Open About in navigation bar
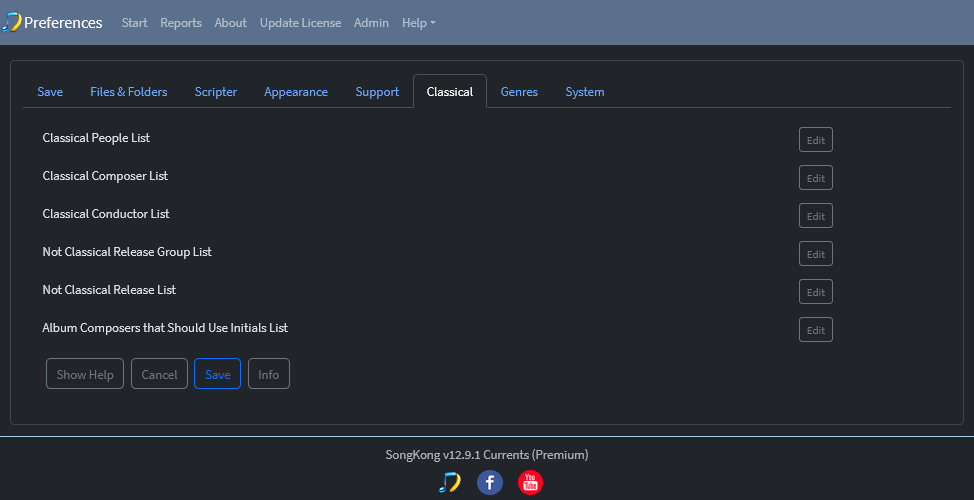 tap(230, 22)
